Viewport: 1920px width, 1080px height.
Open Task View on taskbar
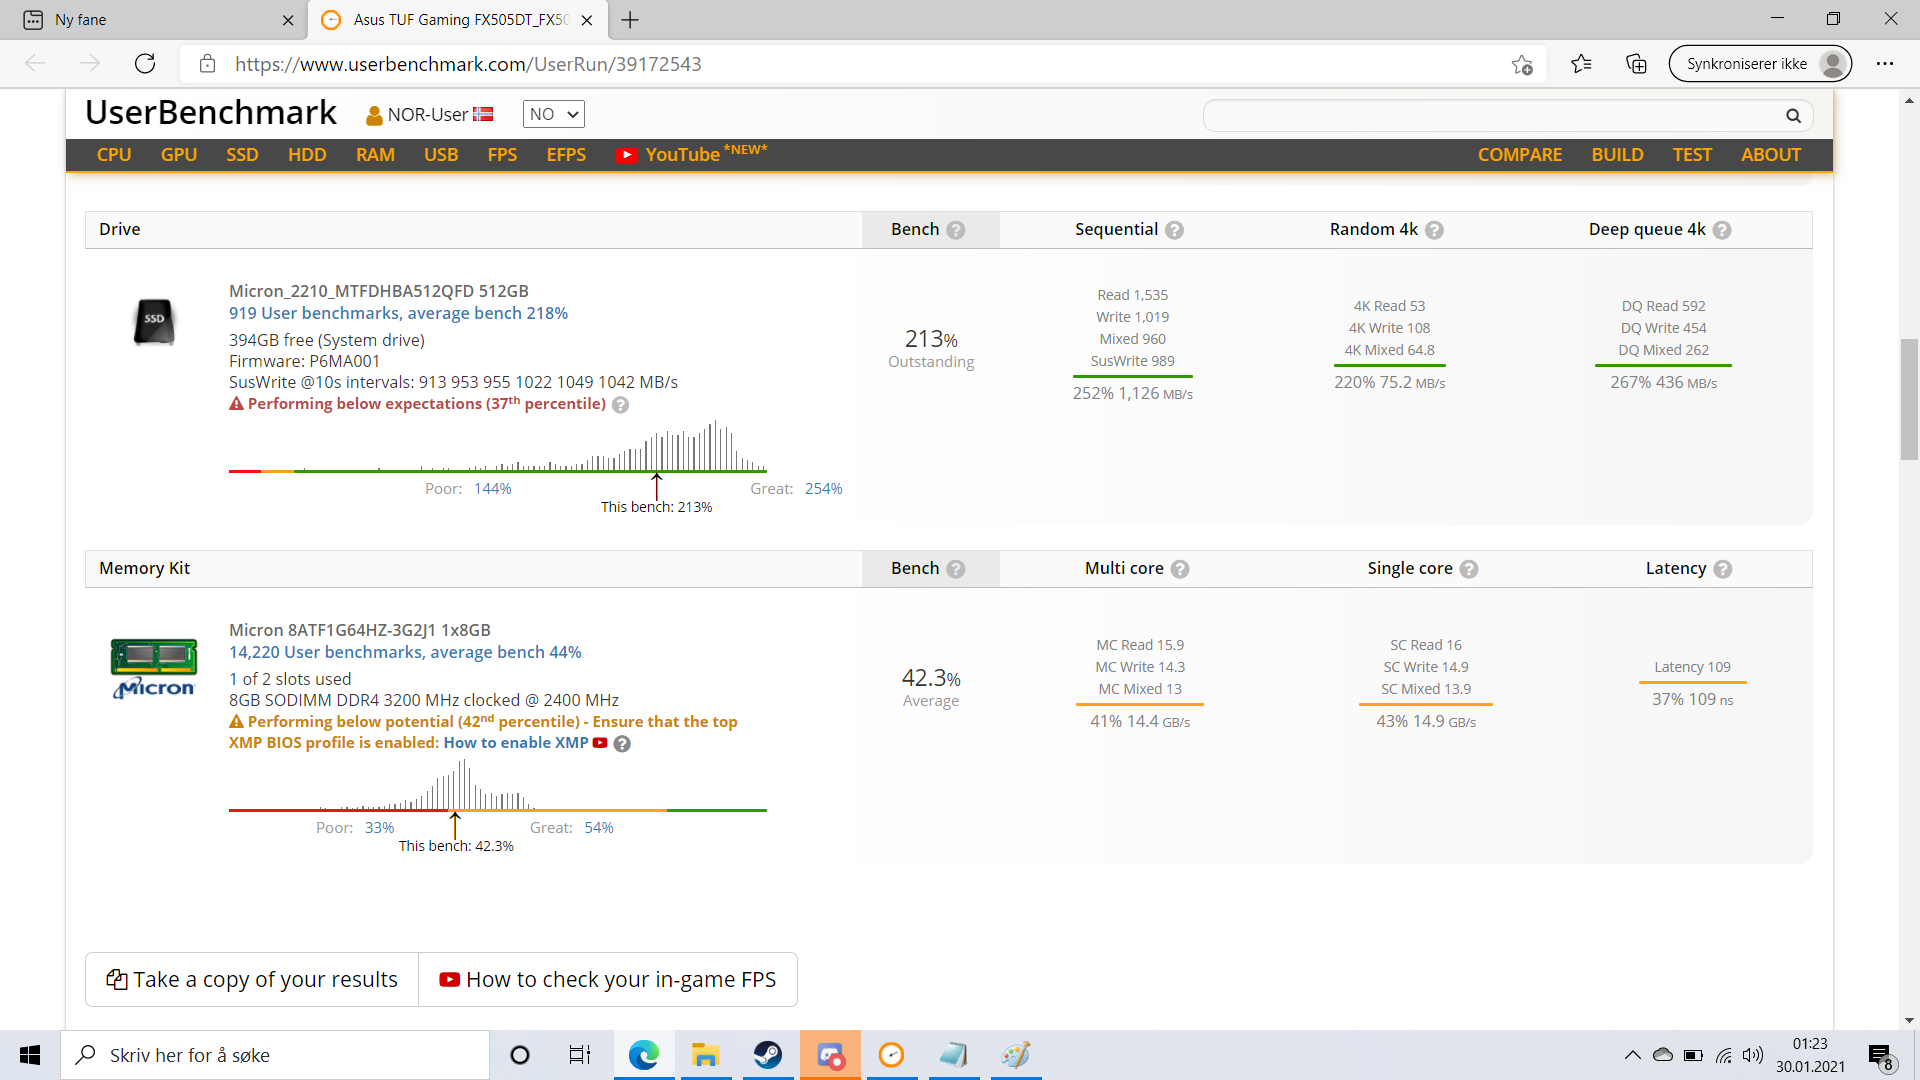(580, 1055)
